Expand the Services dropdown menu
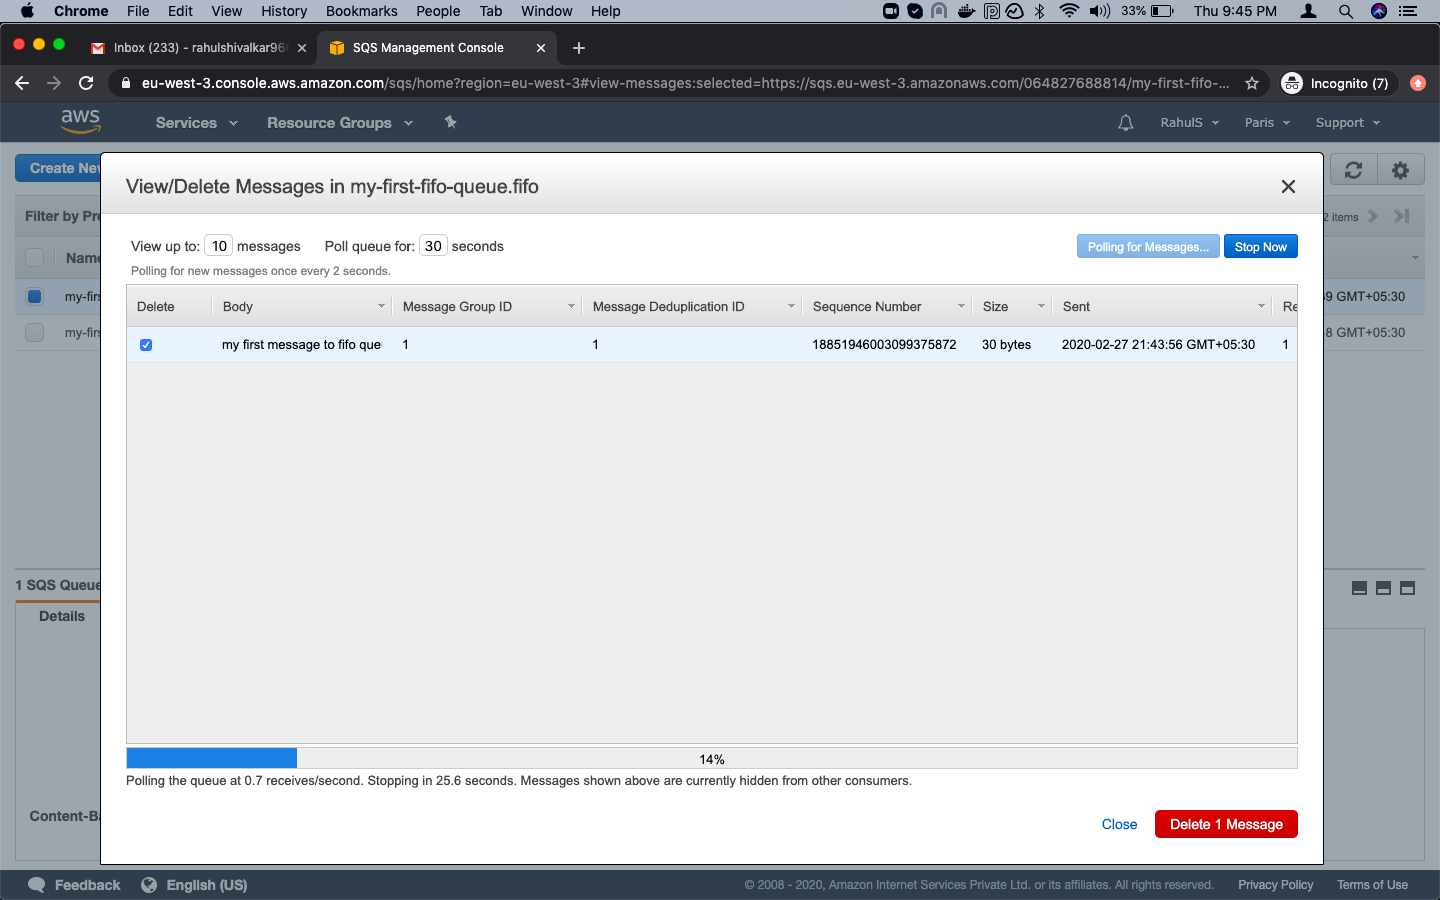 click(196, 123)
